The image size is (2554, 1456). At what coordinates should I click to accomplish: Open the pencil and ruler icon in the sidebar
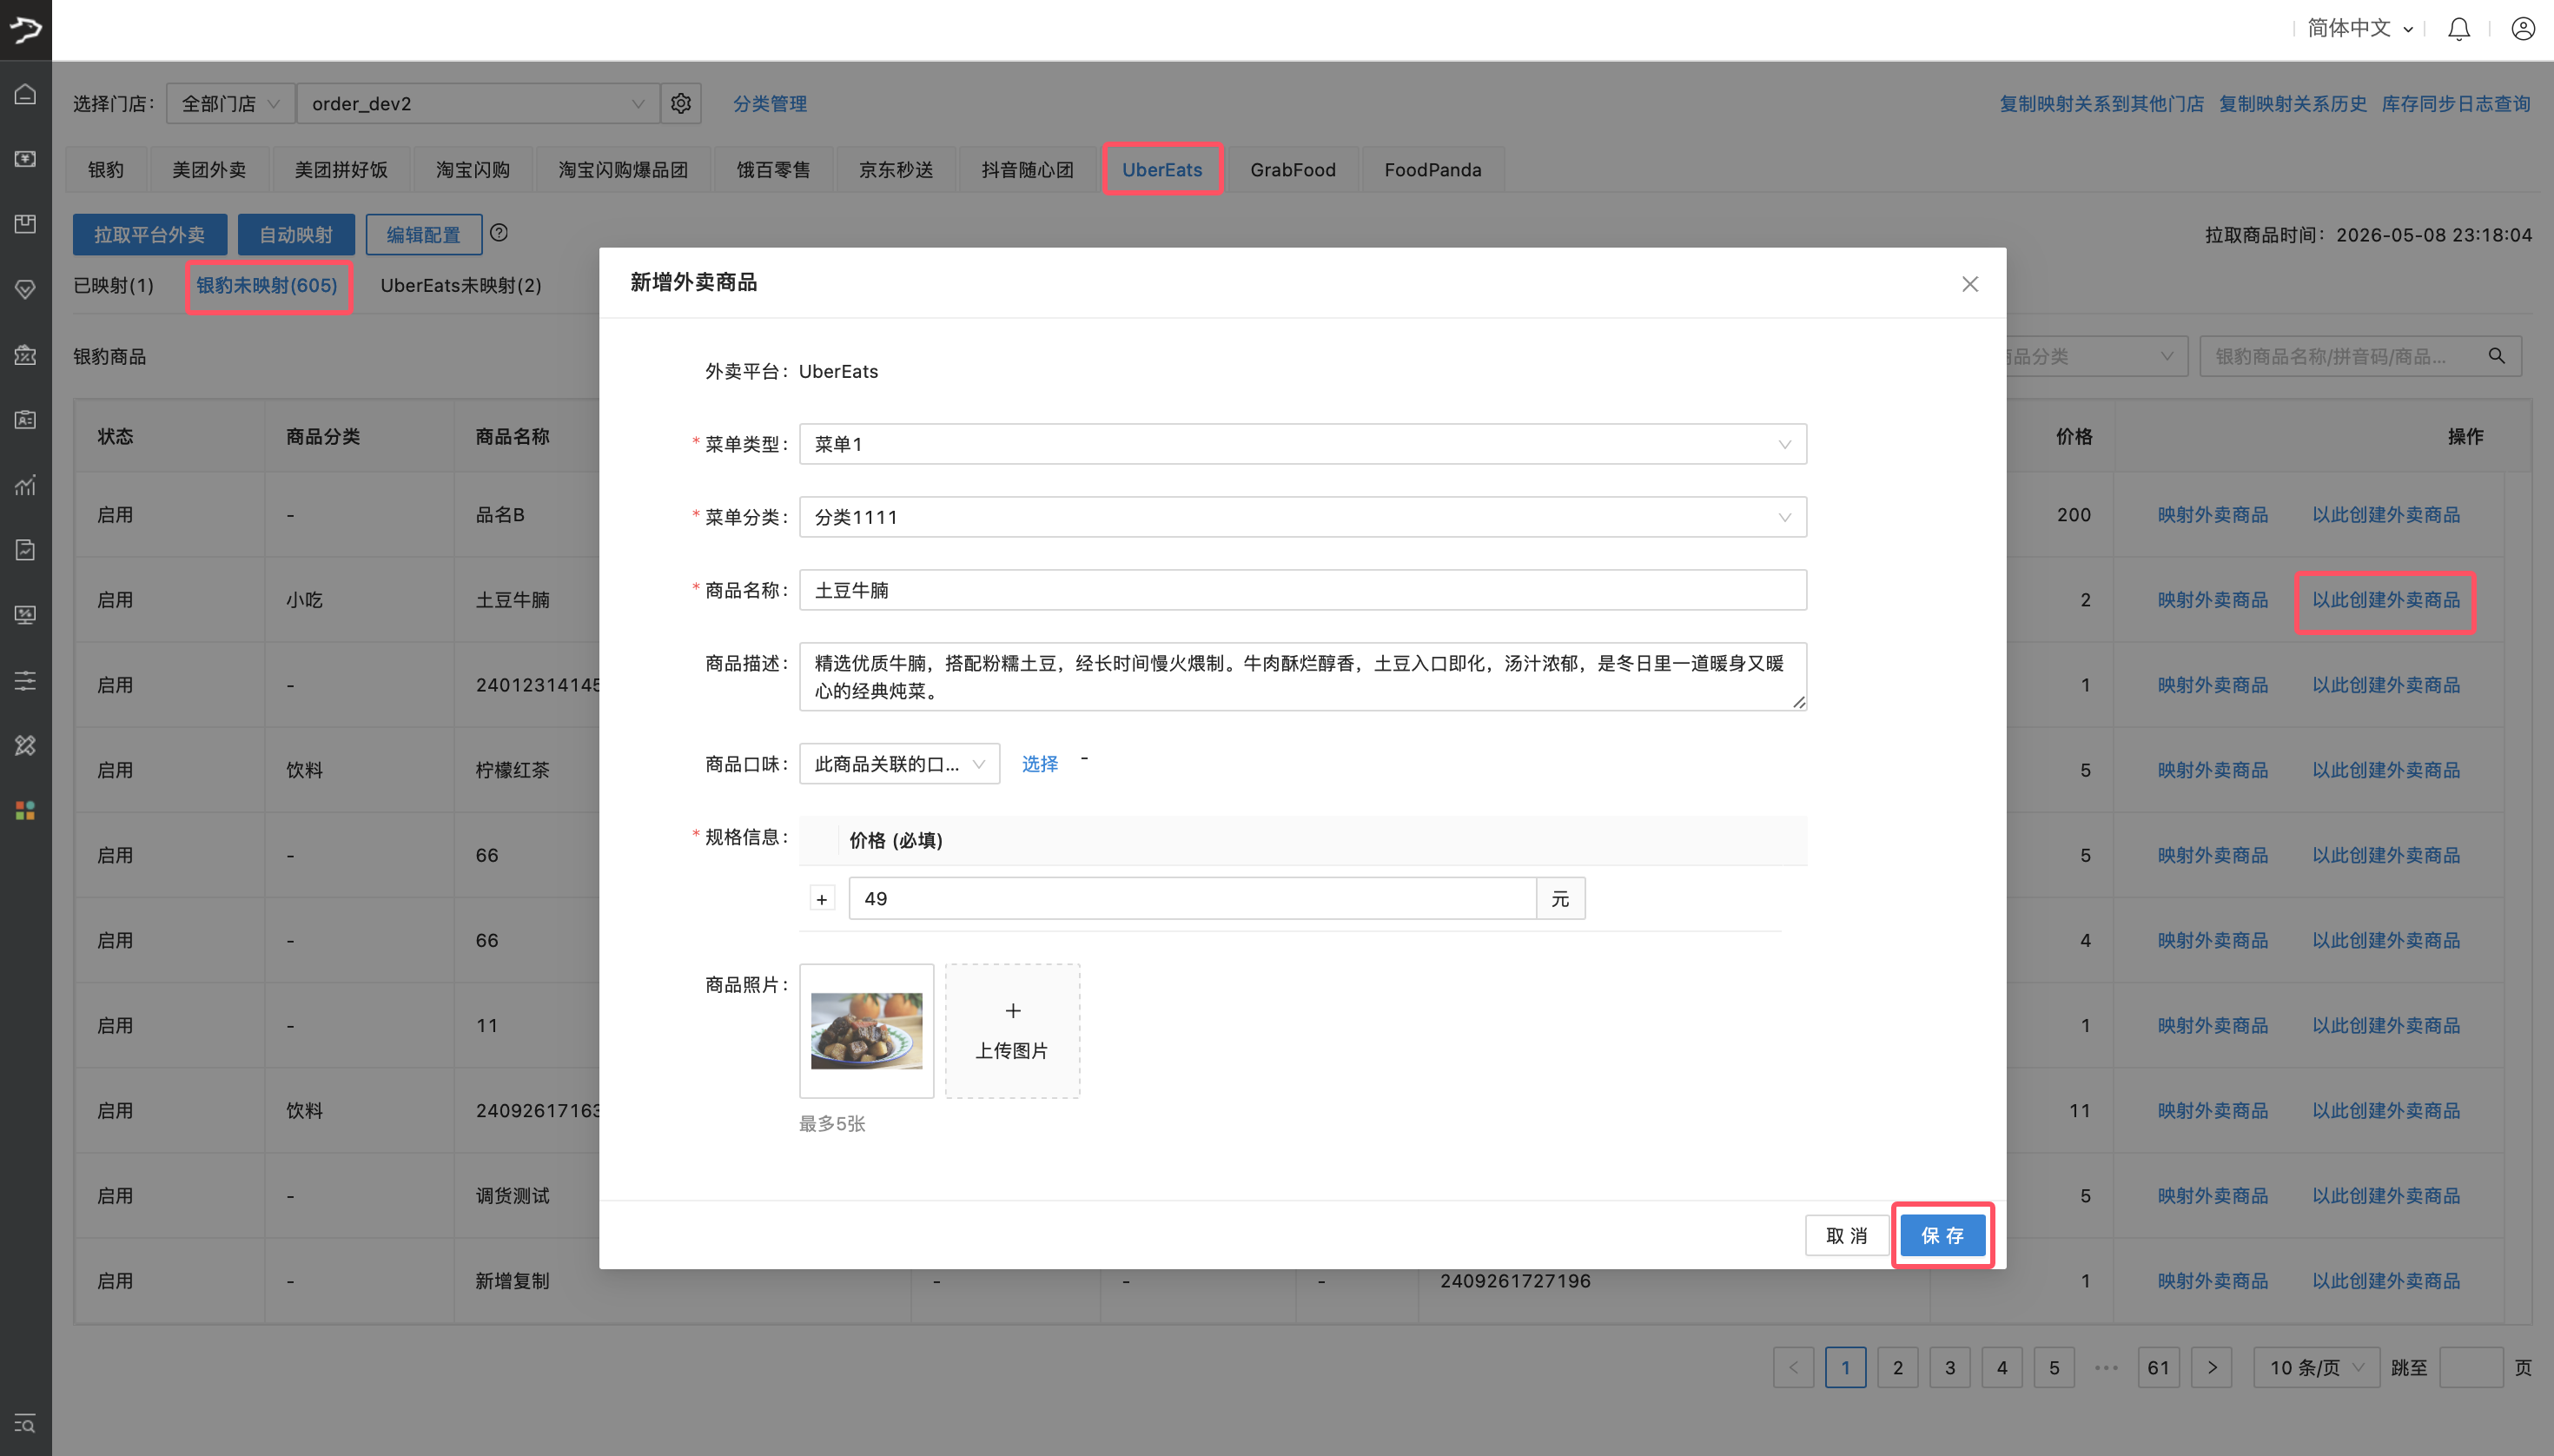pos(26,746)
